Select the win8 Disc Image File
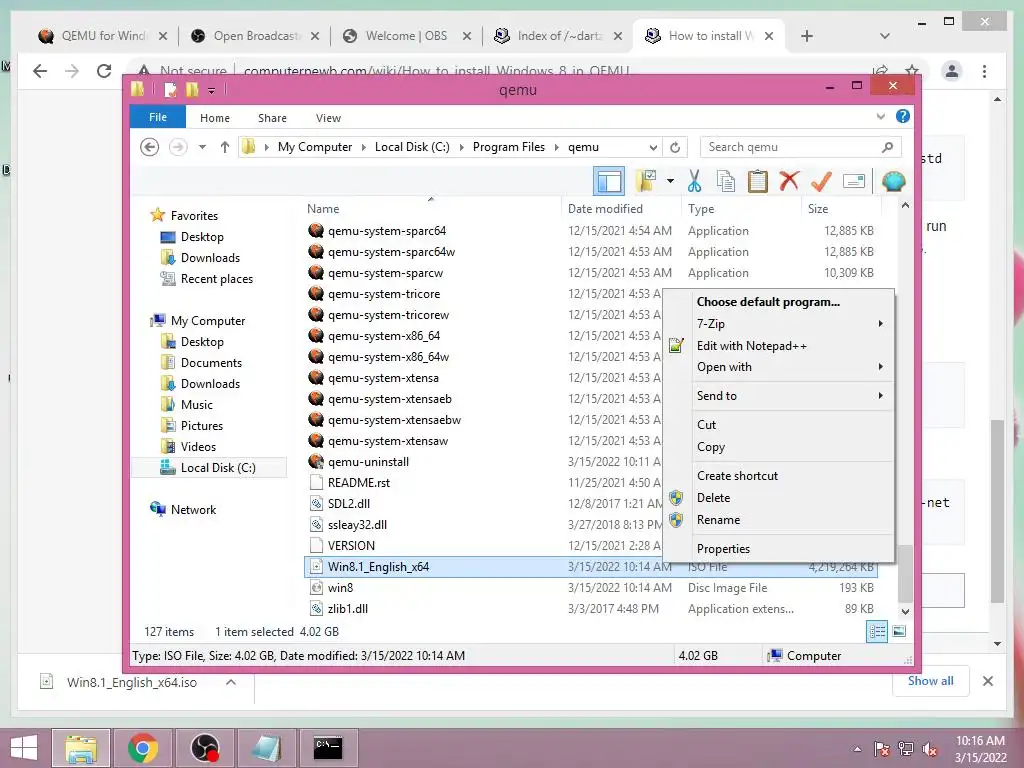The image size is (1024, 768). tap(591, 588)
